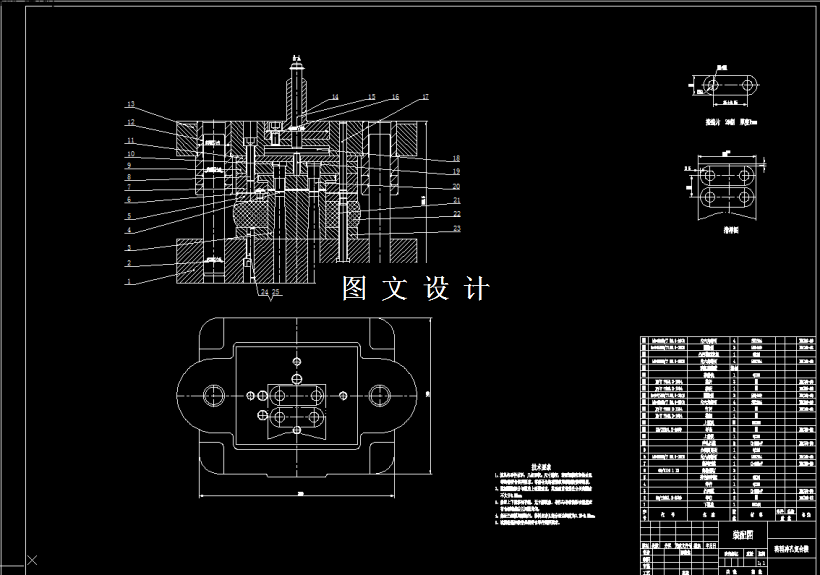Select part balloon number 16
This screenshot has height=575, width=820.
395,97
